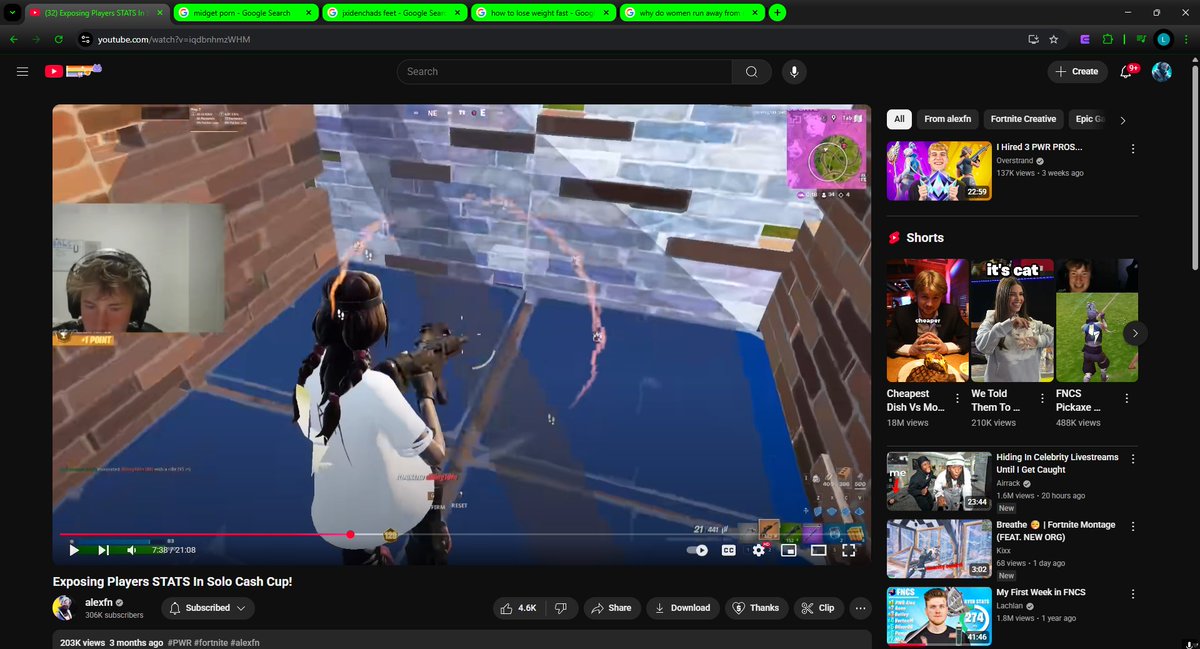
Task: Click the install/cast icon in the address bar
Action: (x=1033, y=39)
